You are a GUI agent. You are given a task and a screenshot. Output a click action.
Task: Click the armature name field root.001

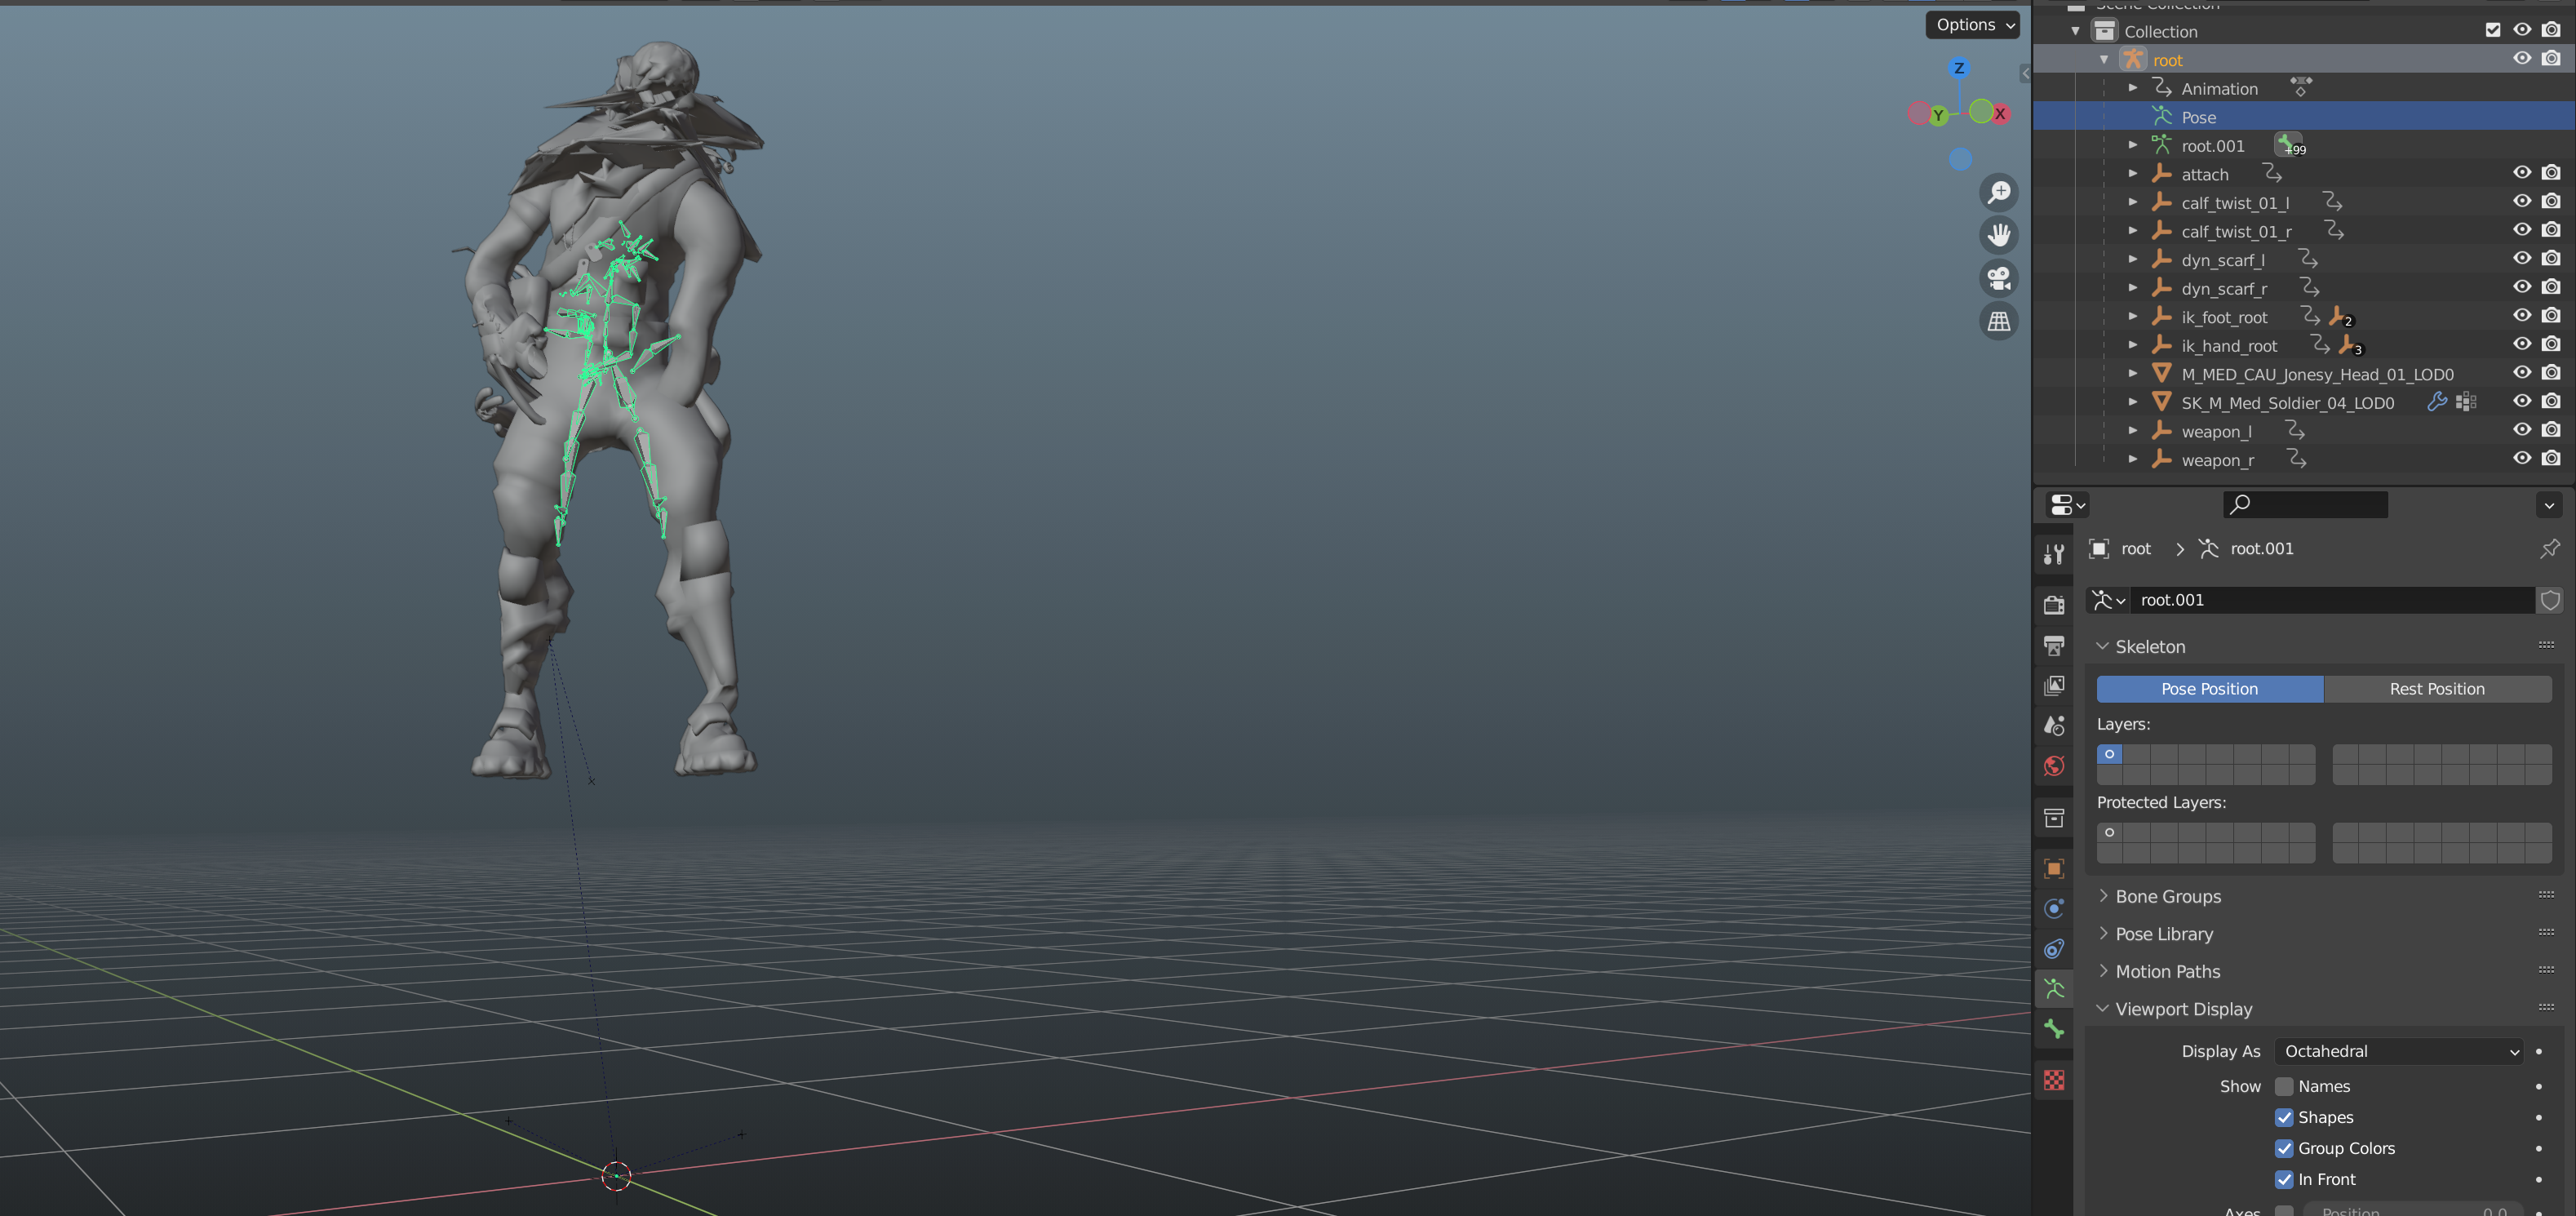click(2333, 600)
